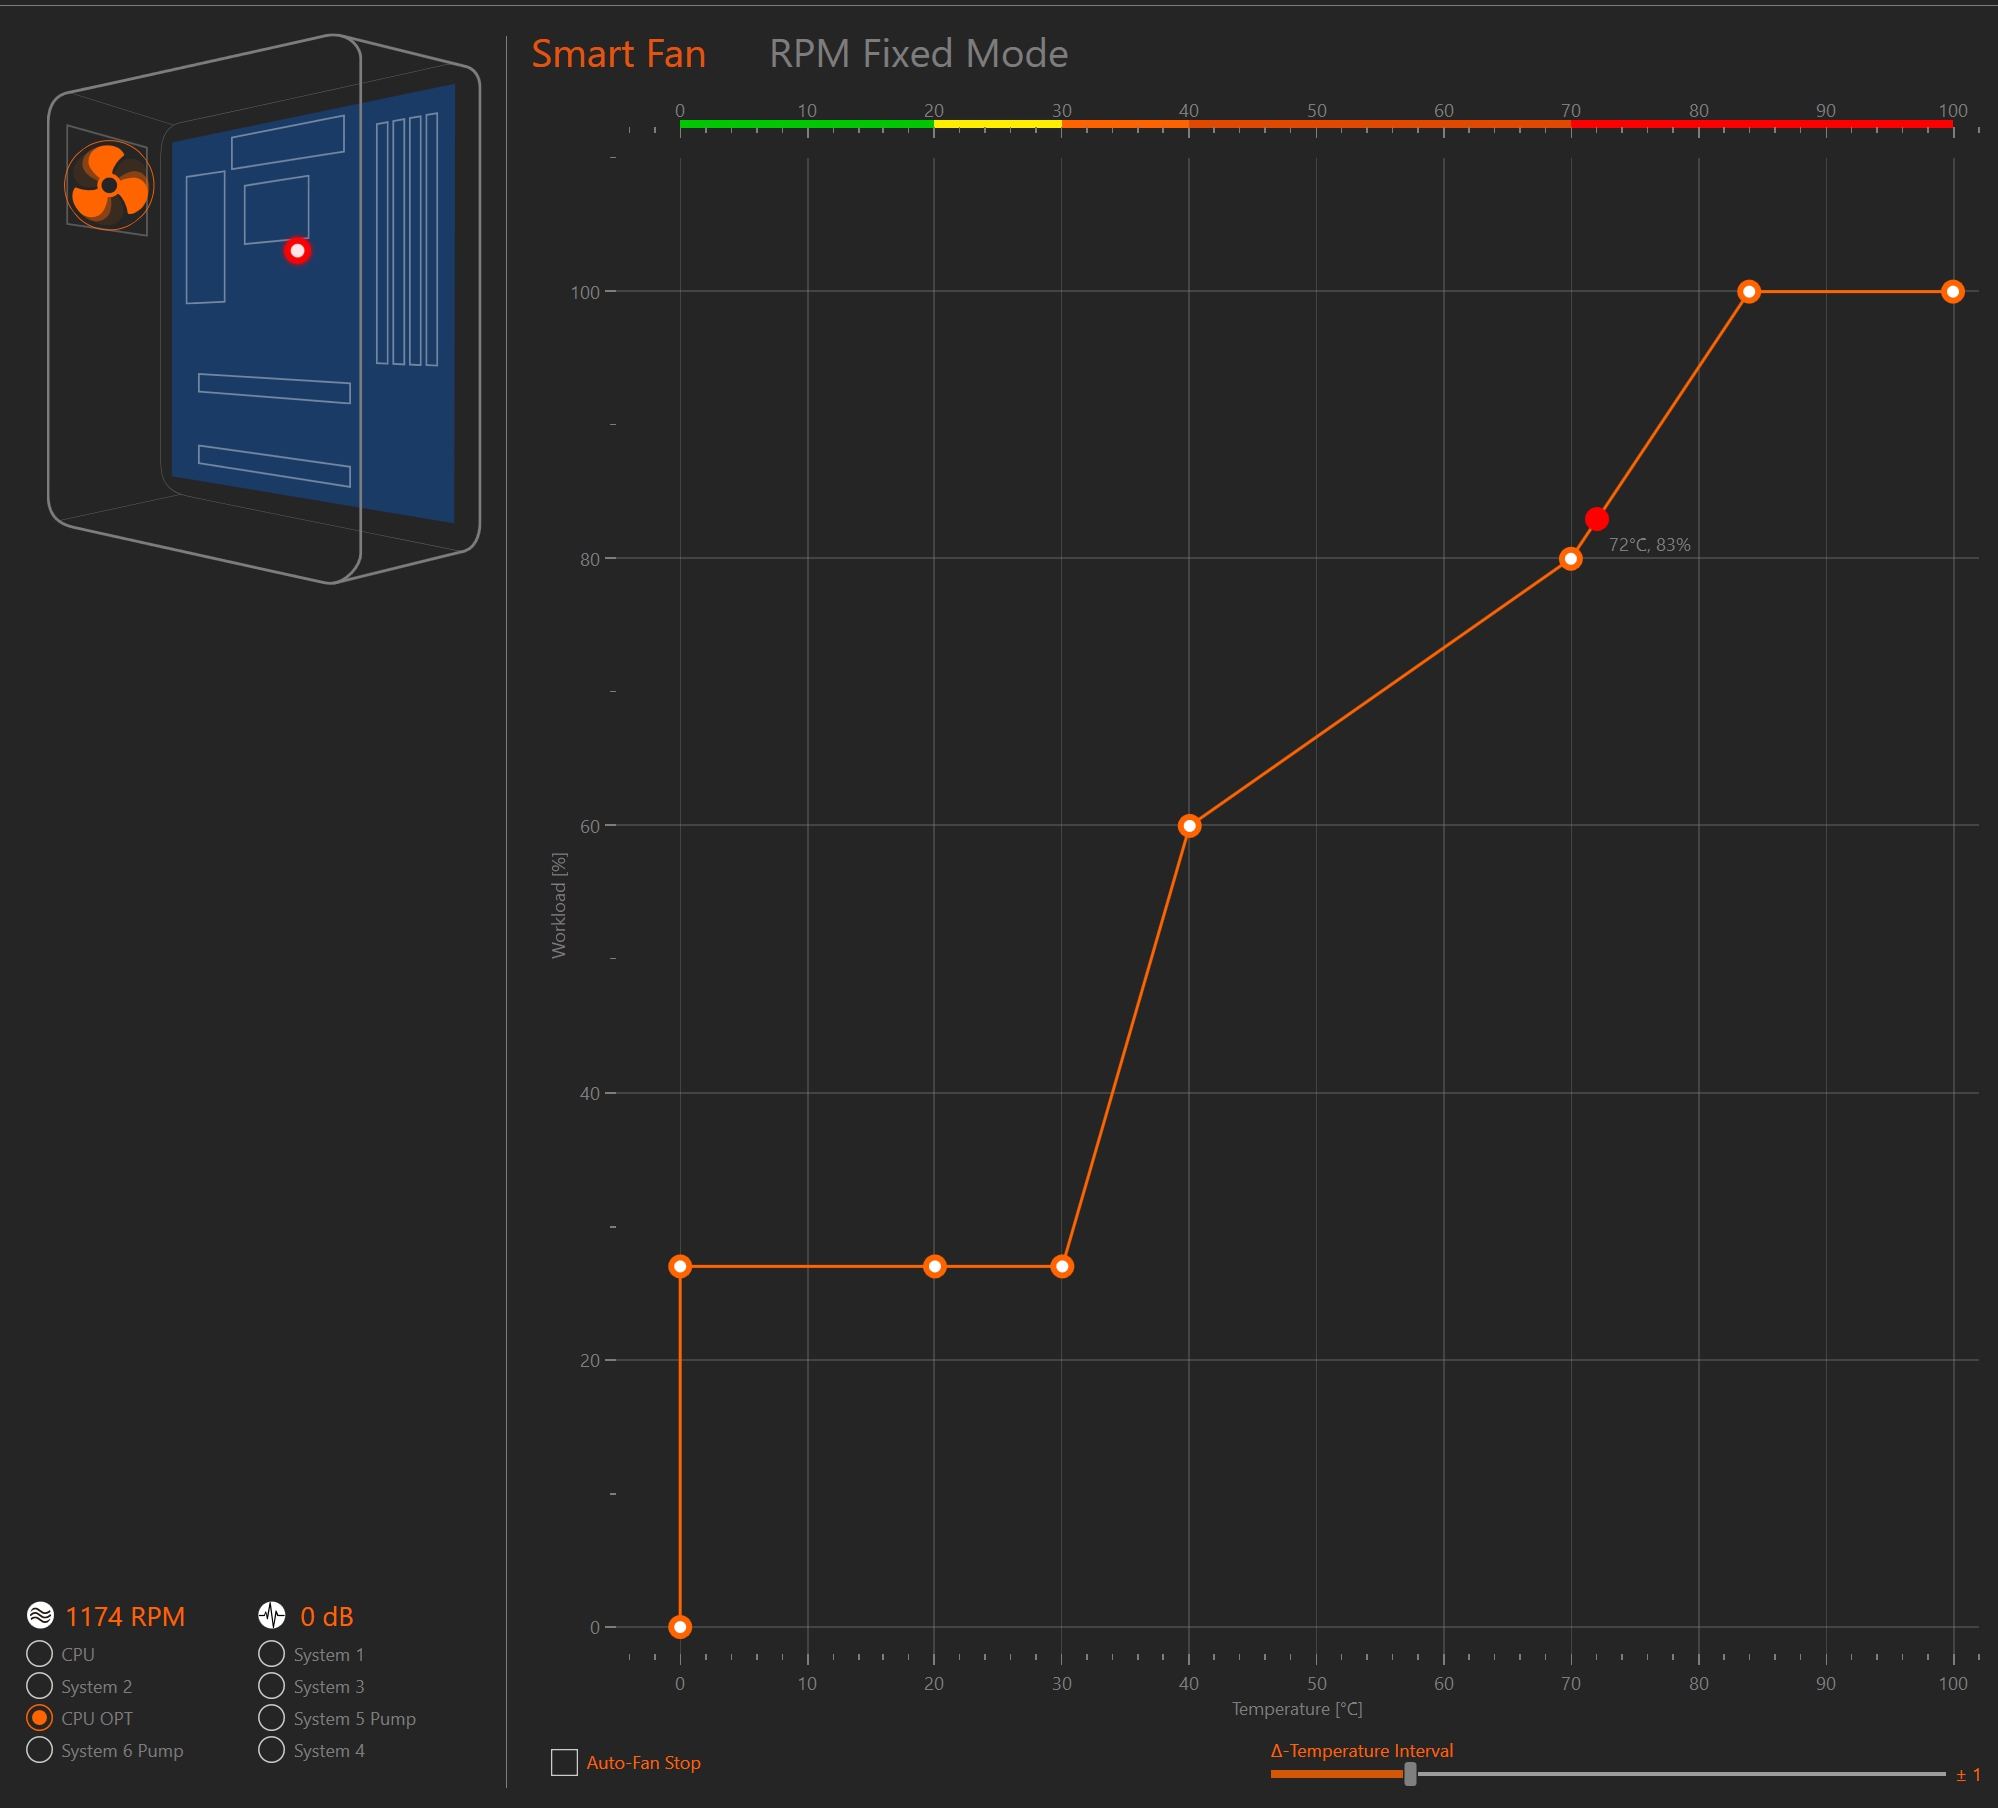Viewport: 1998px width, 1808px height.
Task: Click the Δ-Temperature Interval slider handle
Action: [x=1410, y=1774]
